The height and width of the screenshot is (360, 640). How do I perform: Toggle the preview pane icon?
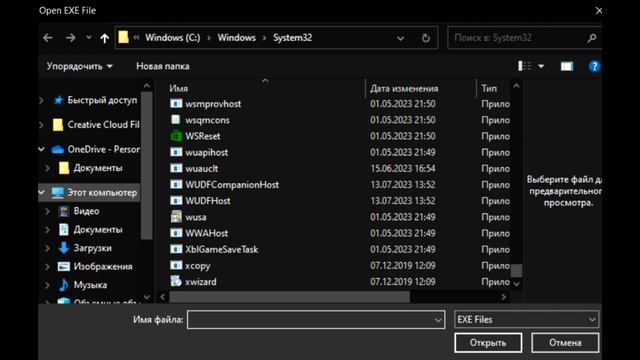[x=567, y=66]
